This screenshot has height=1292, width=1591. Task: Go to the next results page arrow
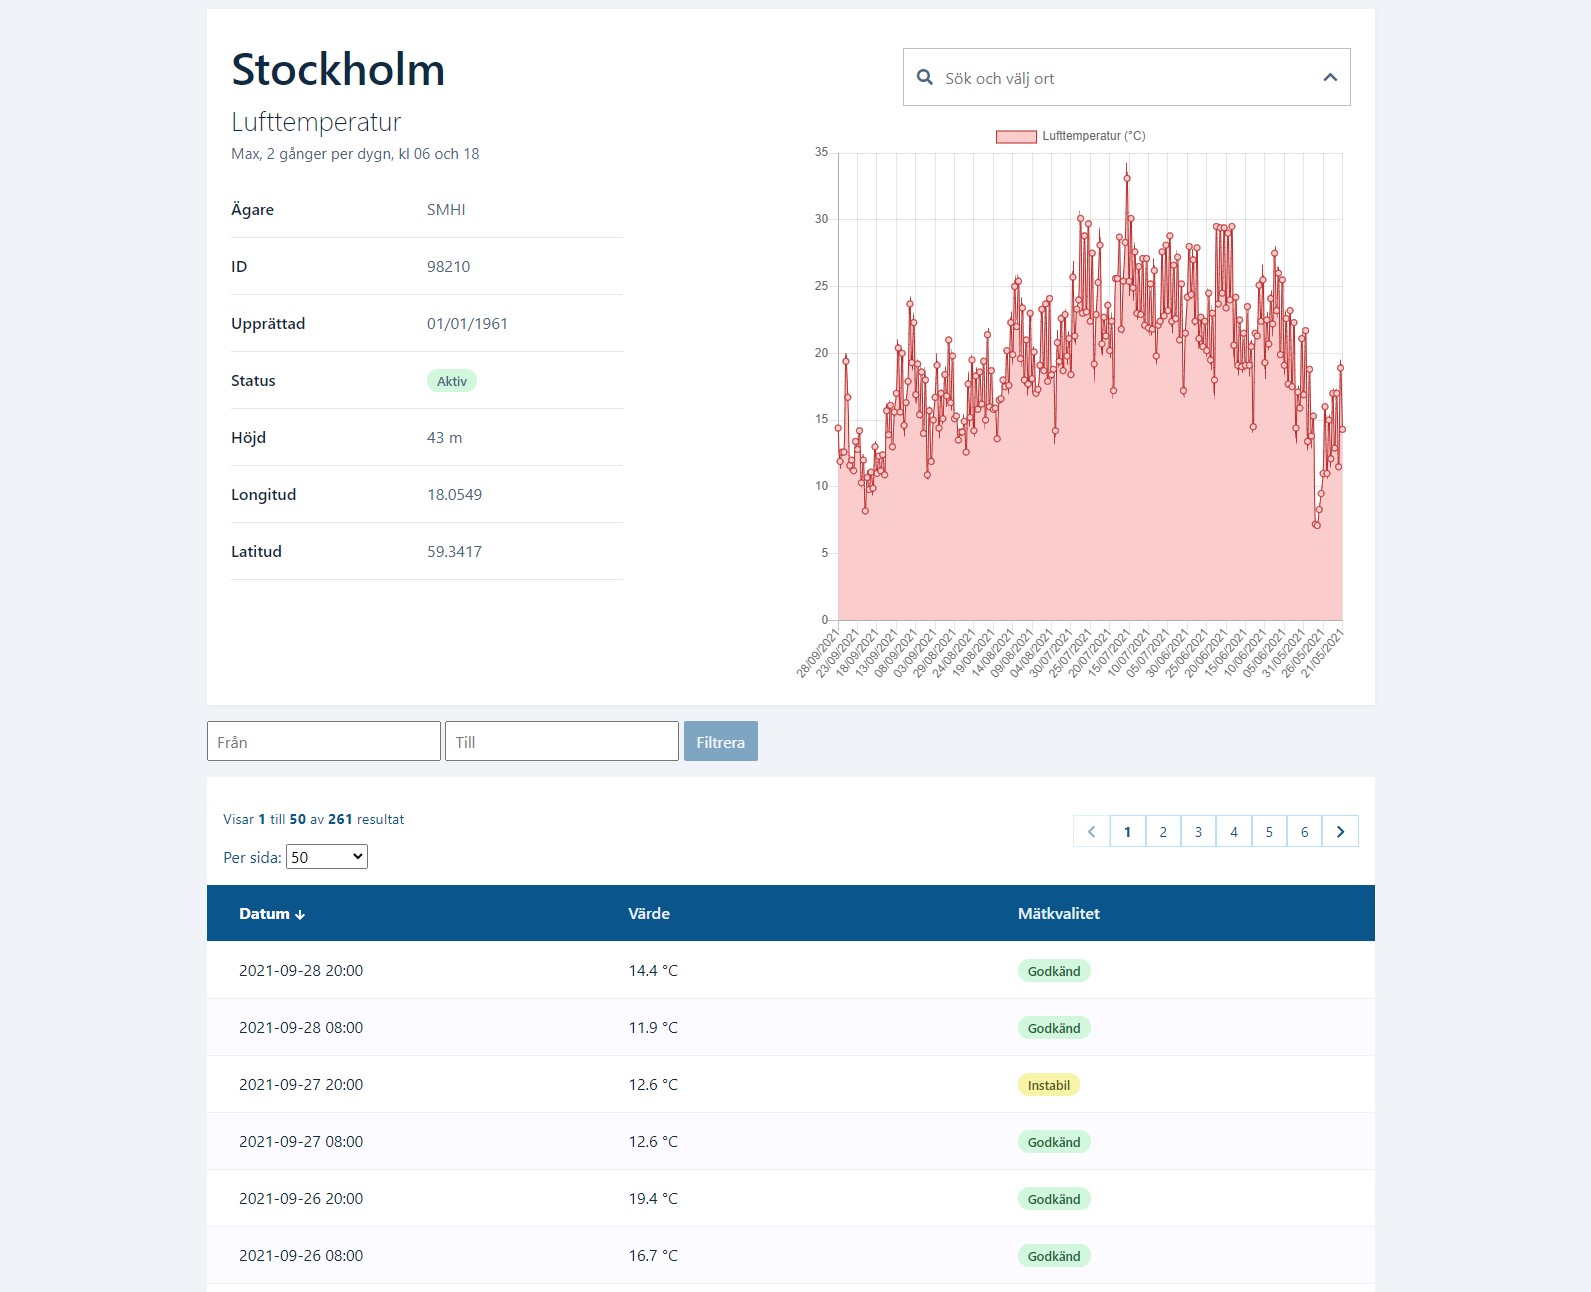[x=1340, y=831]
